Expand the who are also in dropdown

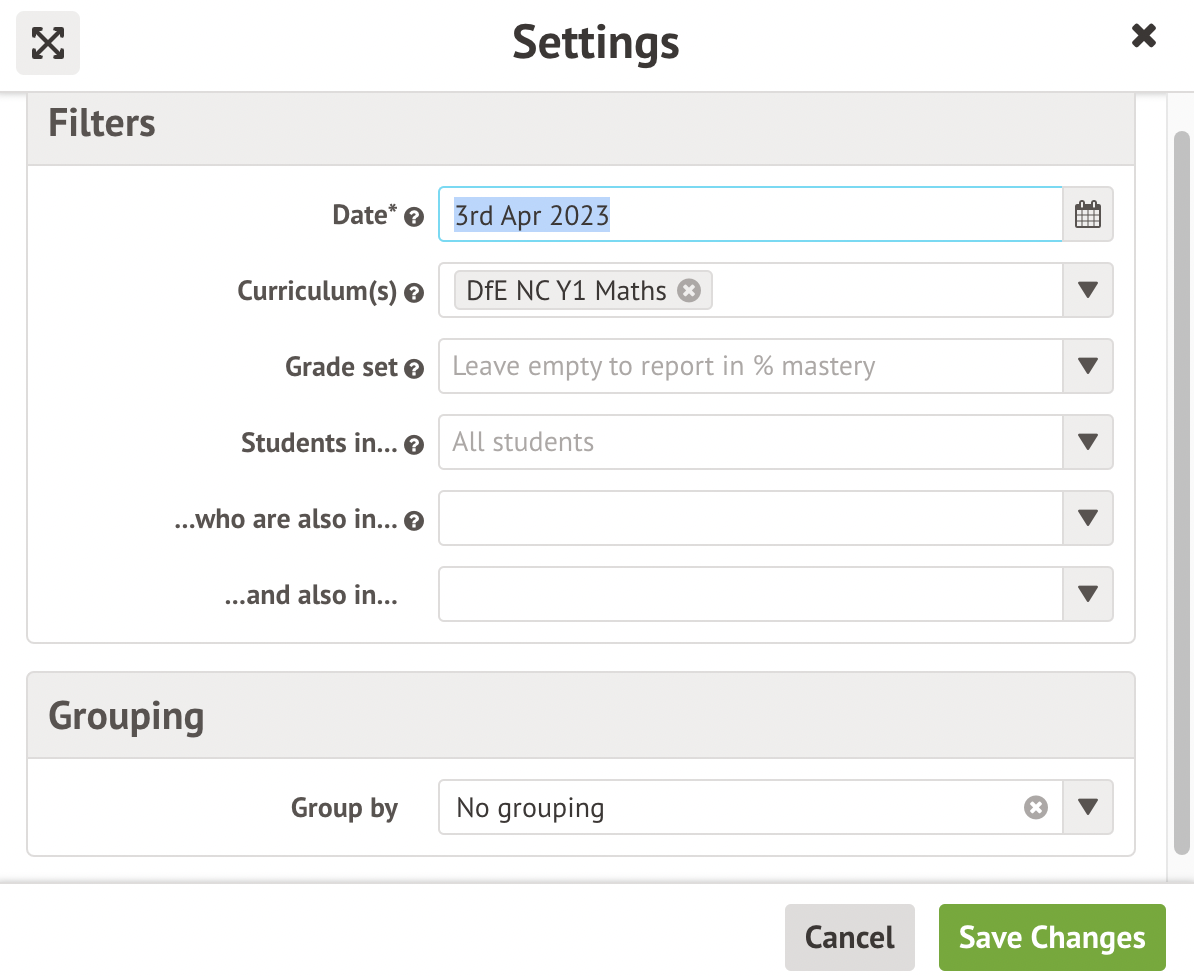pos(1088,518)
